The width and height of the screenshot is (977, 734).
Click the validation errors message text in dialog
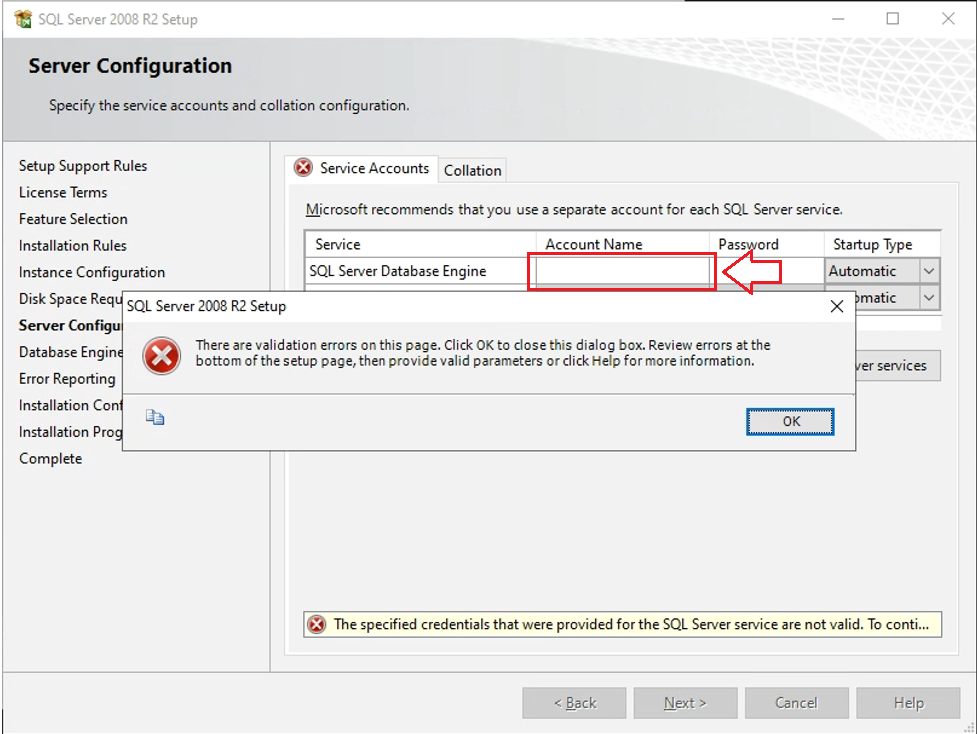click(x=483, y=353)
